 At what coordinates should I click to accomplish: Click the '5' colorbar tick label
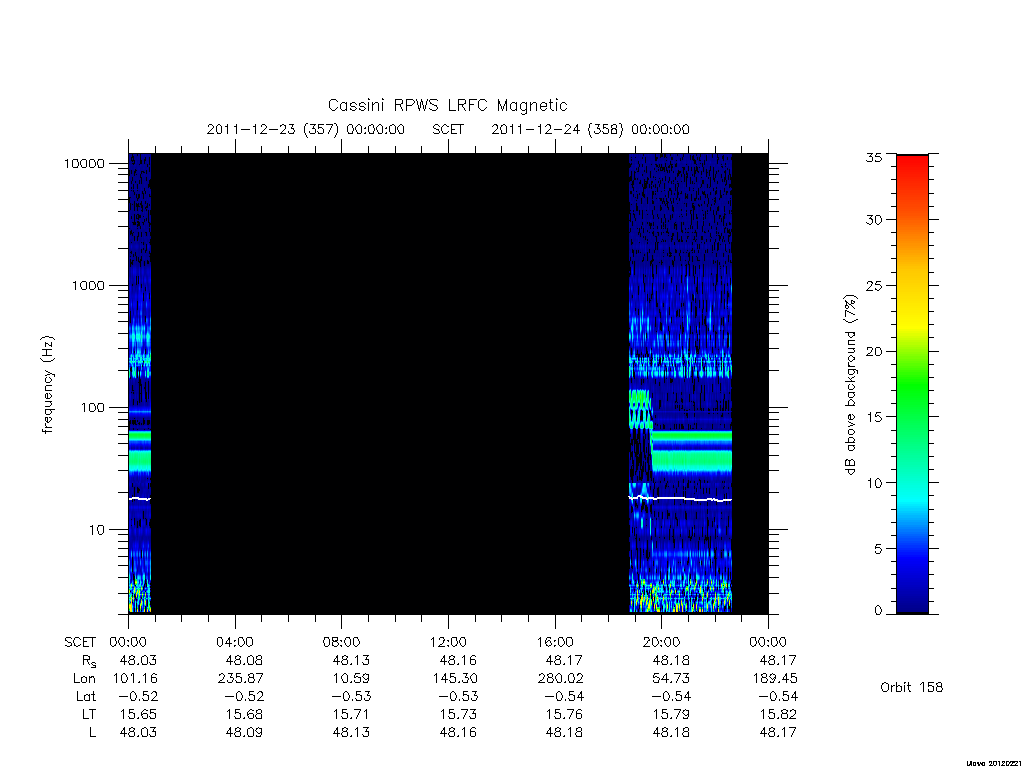pyautogui.click(x=878, y=549)
